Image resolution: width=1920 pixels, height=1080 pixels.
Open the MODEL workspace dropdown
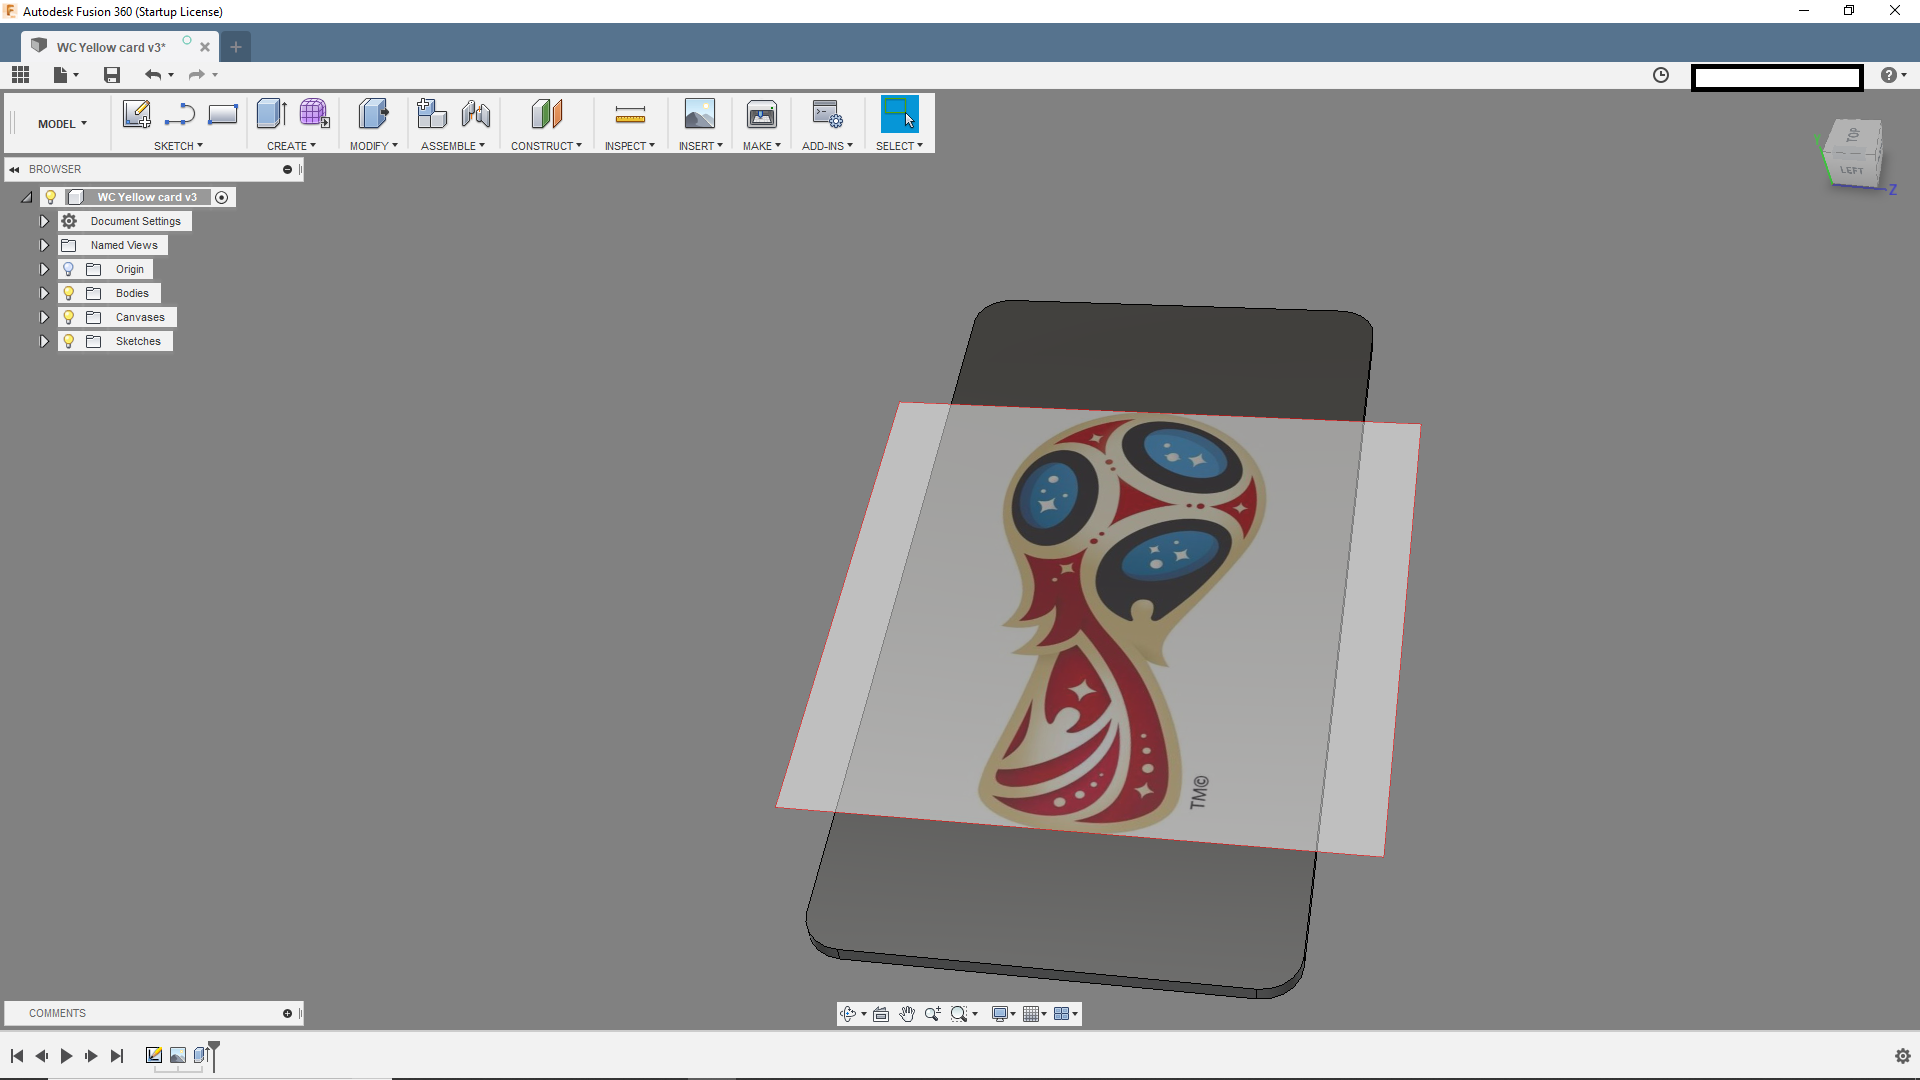[x=62, y=124]
